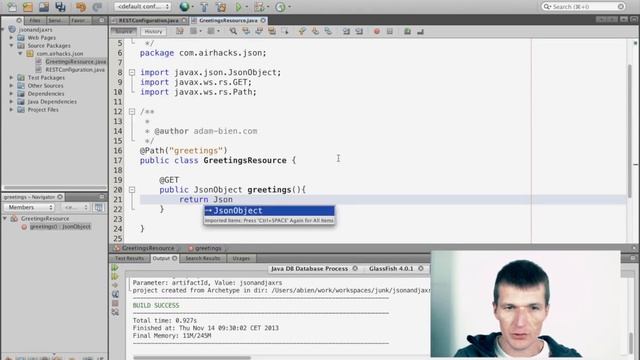Collapse the imports code fold on line 8
The image size is (640, 360).
point(132,72)
